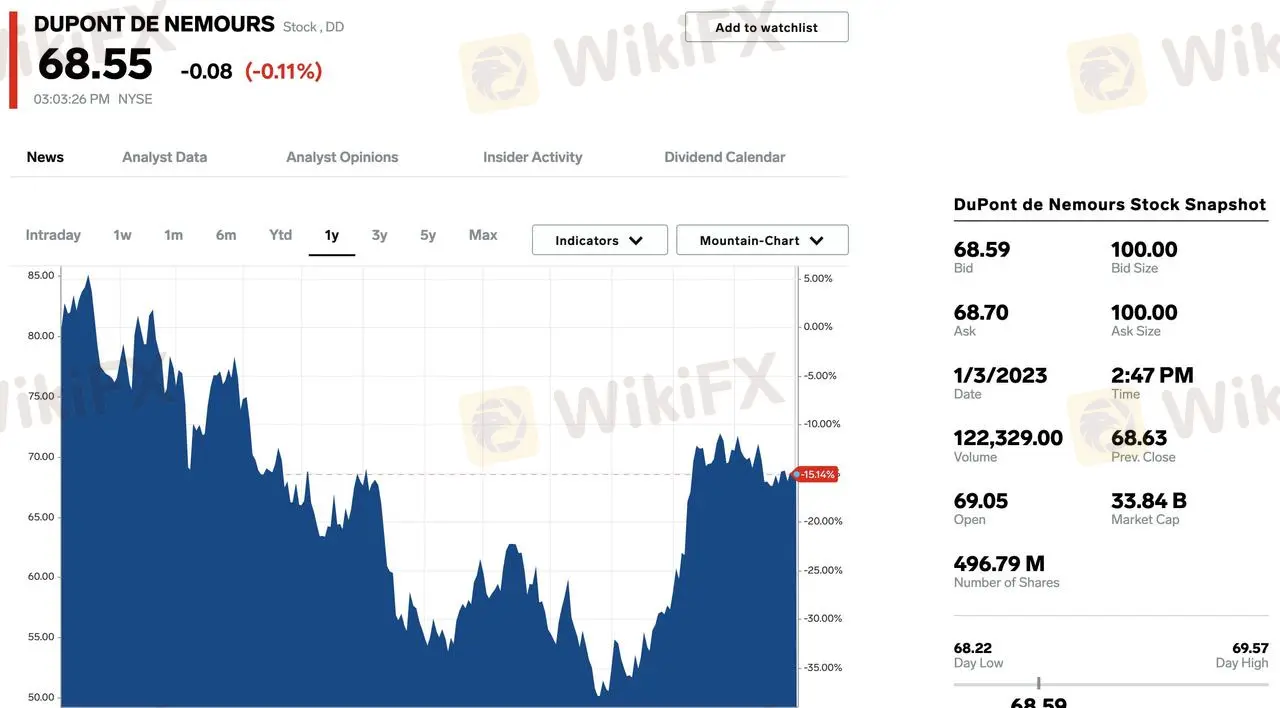Click the 496.79 M Number of Shares value

point(999,564)
